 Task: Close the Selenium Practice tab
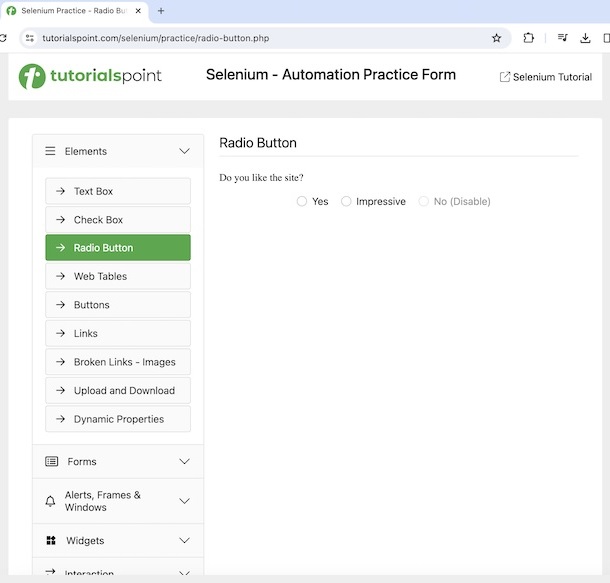pyautogui.click(x=138, y=11)
